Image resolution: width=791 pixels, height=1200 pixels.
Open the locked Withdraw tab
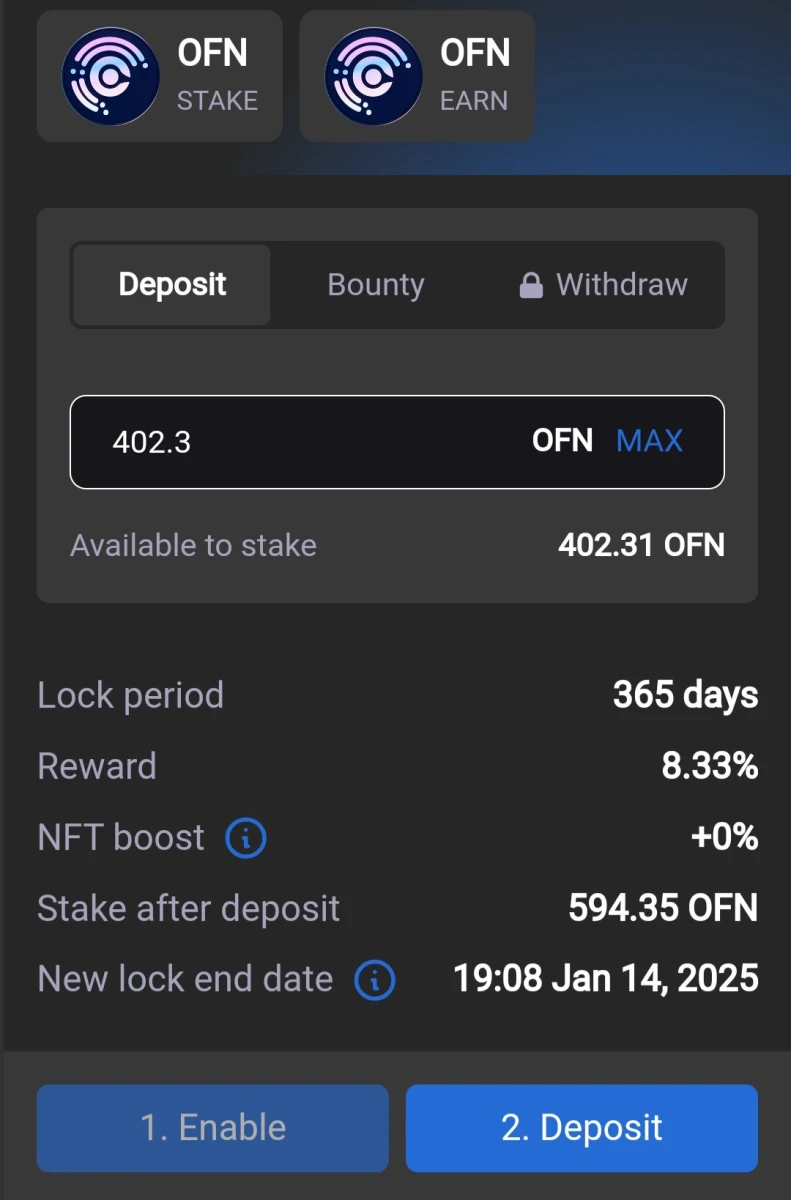click(603, 285)
